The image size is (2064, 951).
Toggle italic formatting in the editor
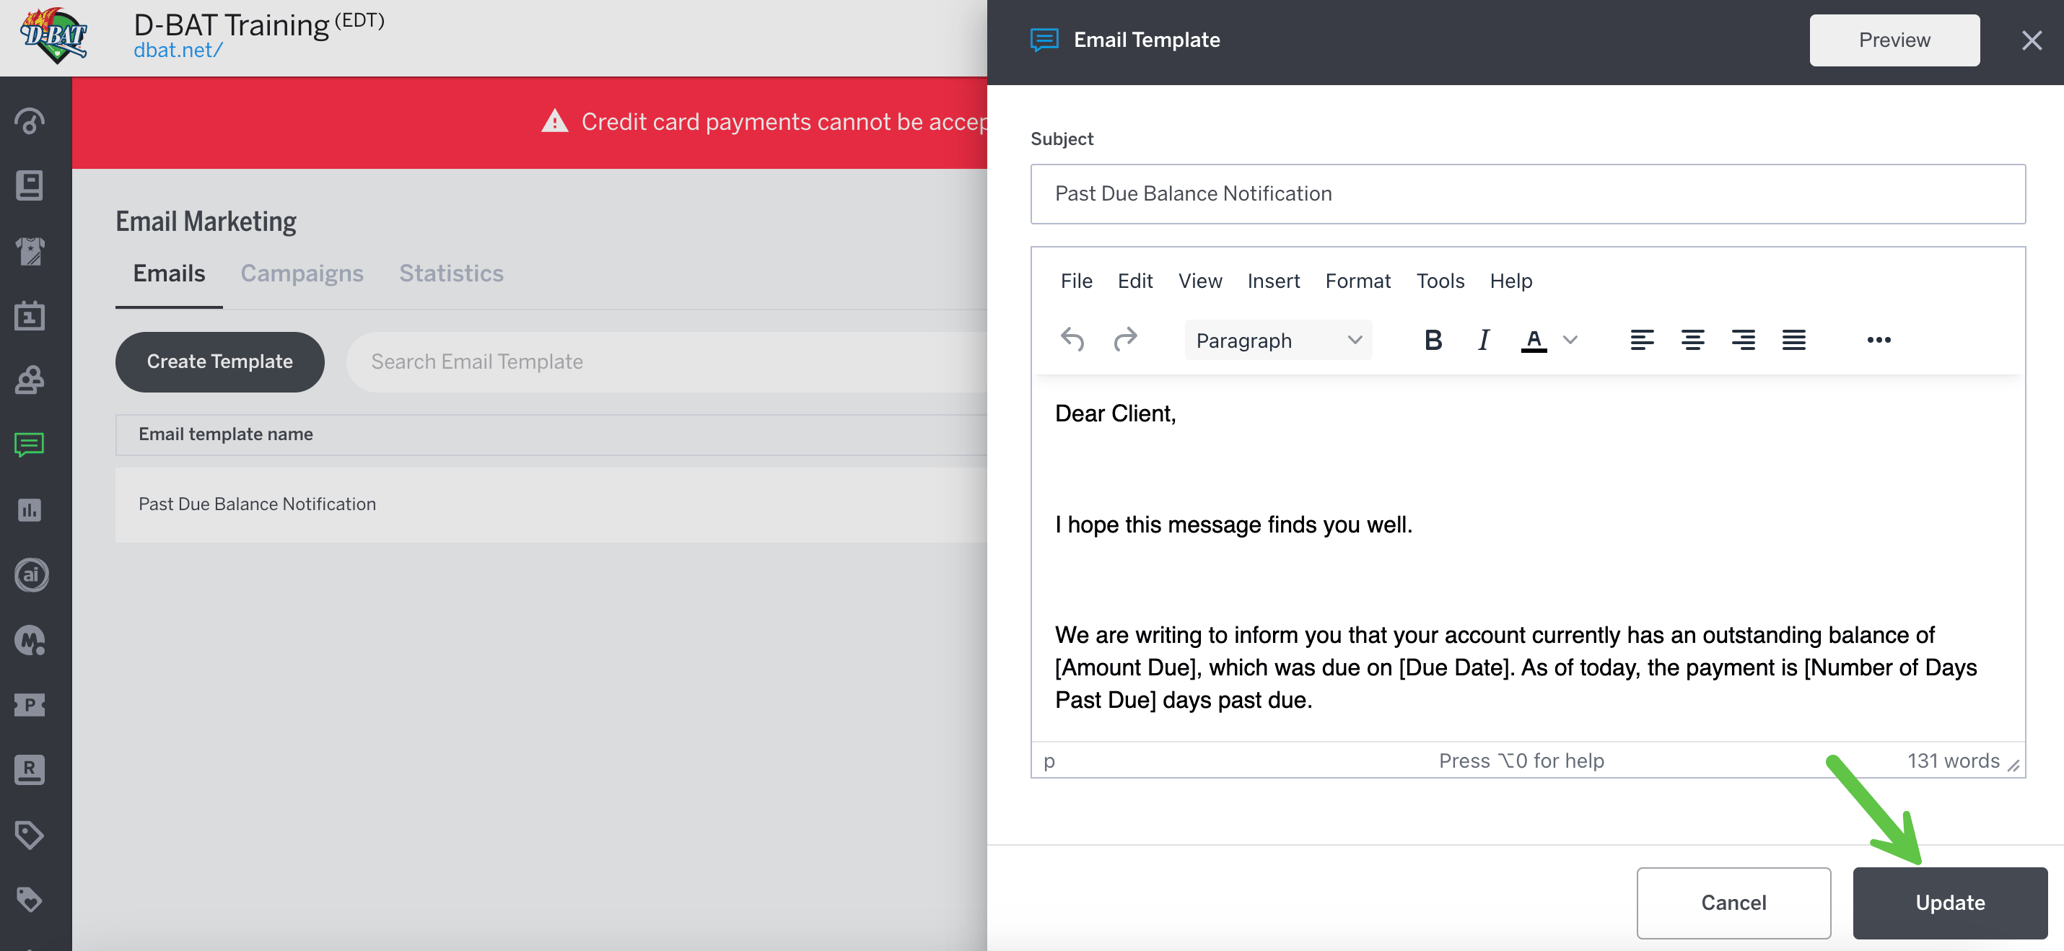pos(1483,340)
